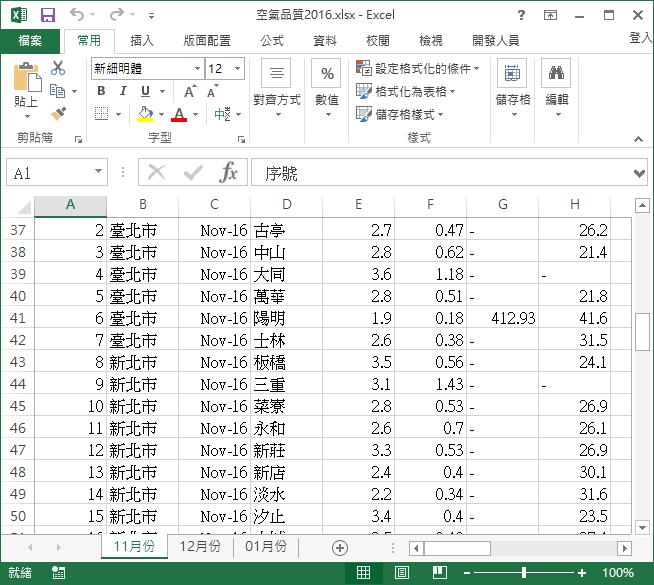The height and width of the screenshot is (585, 654).
Task: Click zoom in plus button
Action: coord(582,573)
